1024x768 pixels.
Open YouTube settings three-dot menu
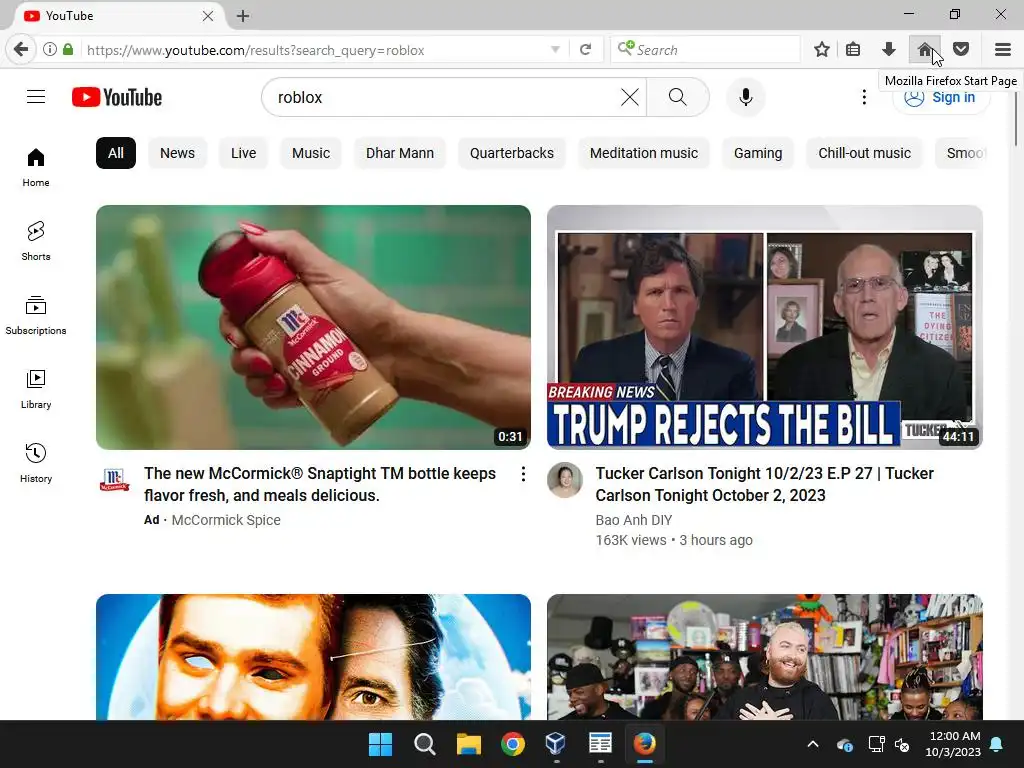click(x=864, y=97)
